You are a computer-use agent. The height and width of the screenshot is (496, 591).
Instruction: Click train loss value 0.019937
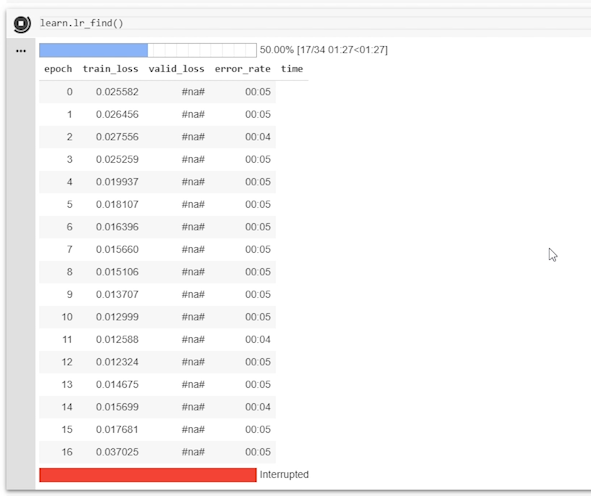pyautogui.click(x=117, y=182)
